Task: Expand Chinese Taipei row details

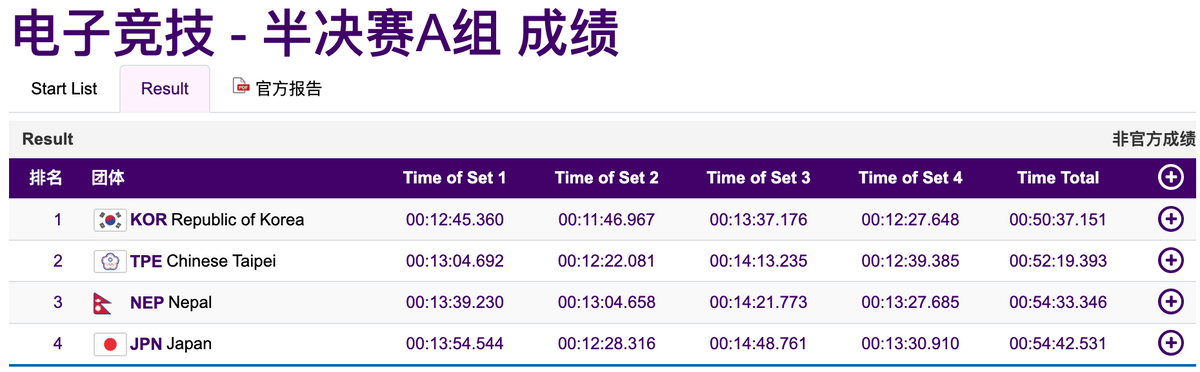Action: point(1170,261)
